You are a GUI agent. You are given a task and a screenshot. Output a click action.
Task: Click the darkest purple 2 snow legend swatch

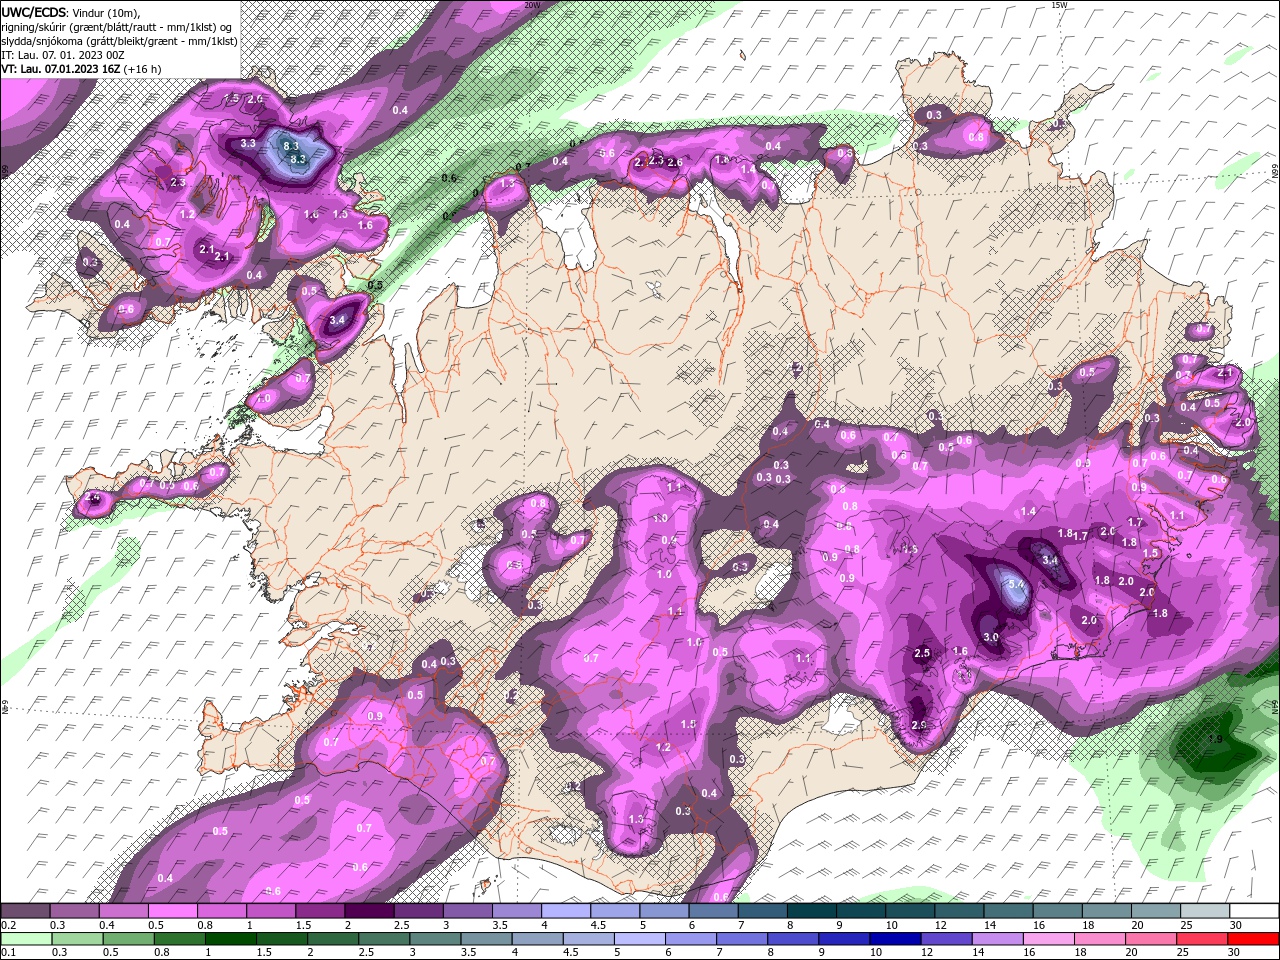368,911
